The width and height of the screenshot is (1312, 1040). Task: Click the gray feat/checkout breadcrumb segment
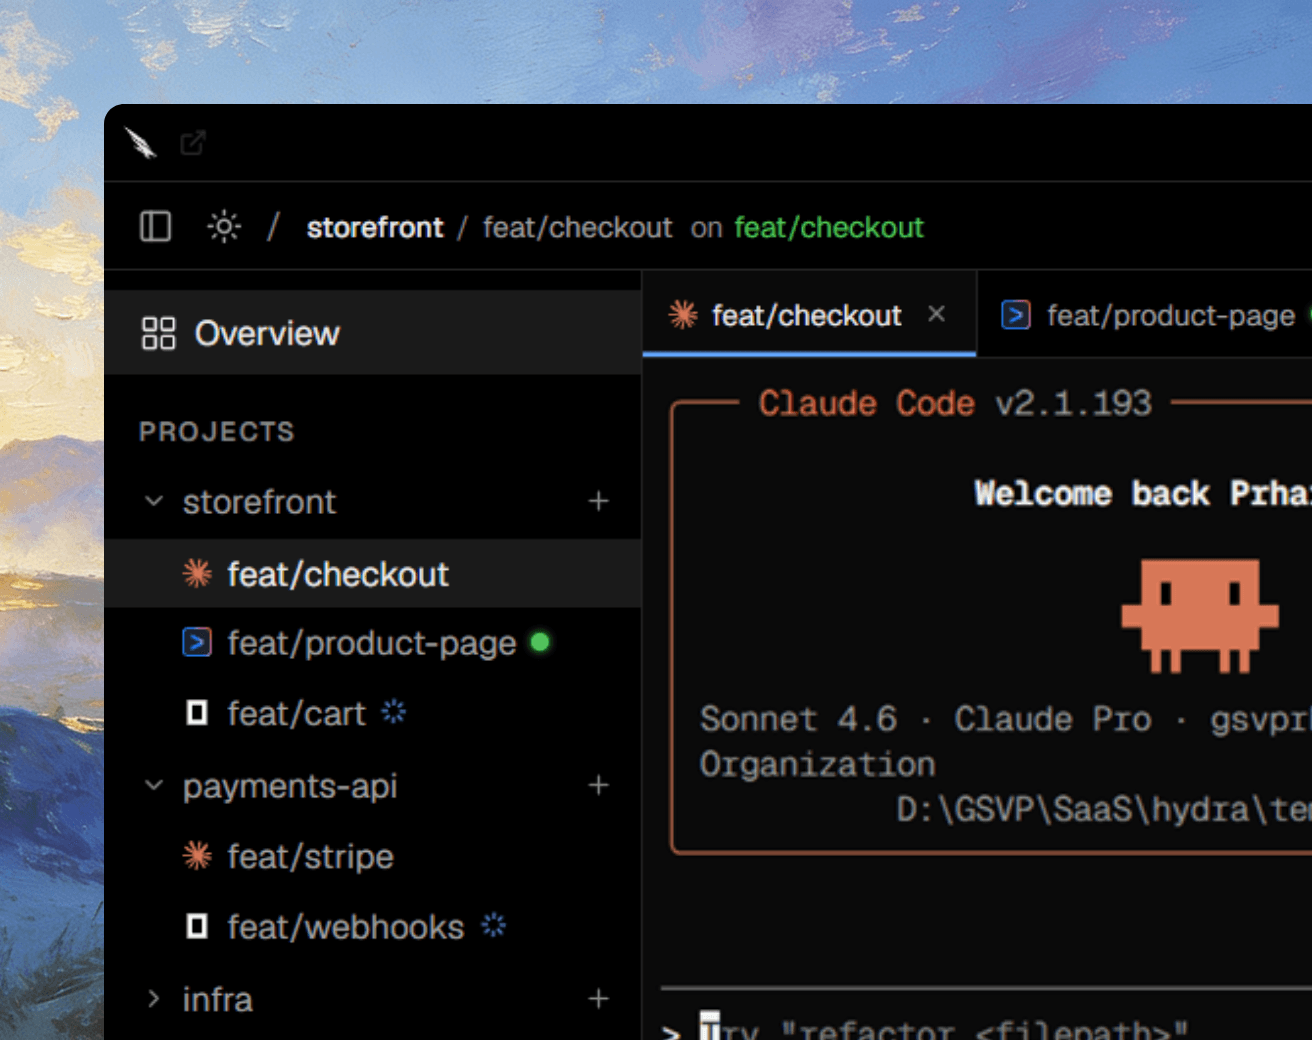pyautogui.click(x=578, y=228)
